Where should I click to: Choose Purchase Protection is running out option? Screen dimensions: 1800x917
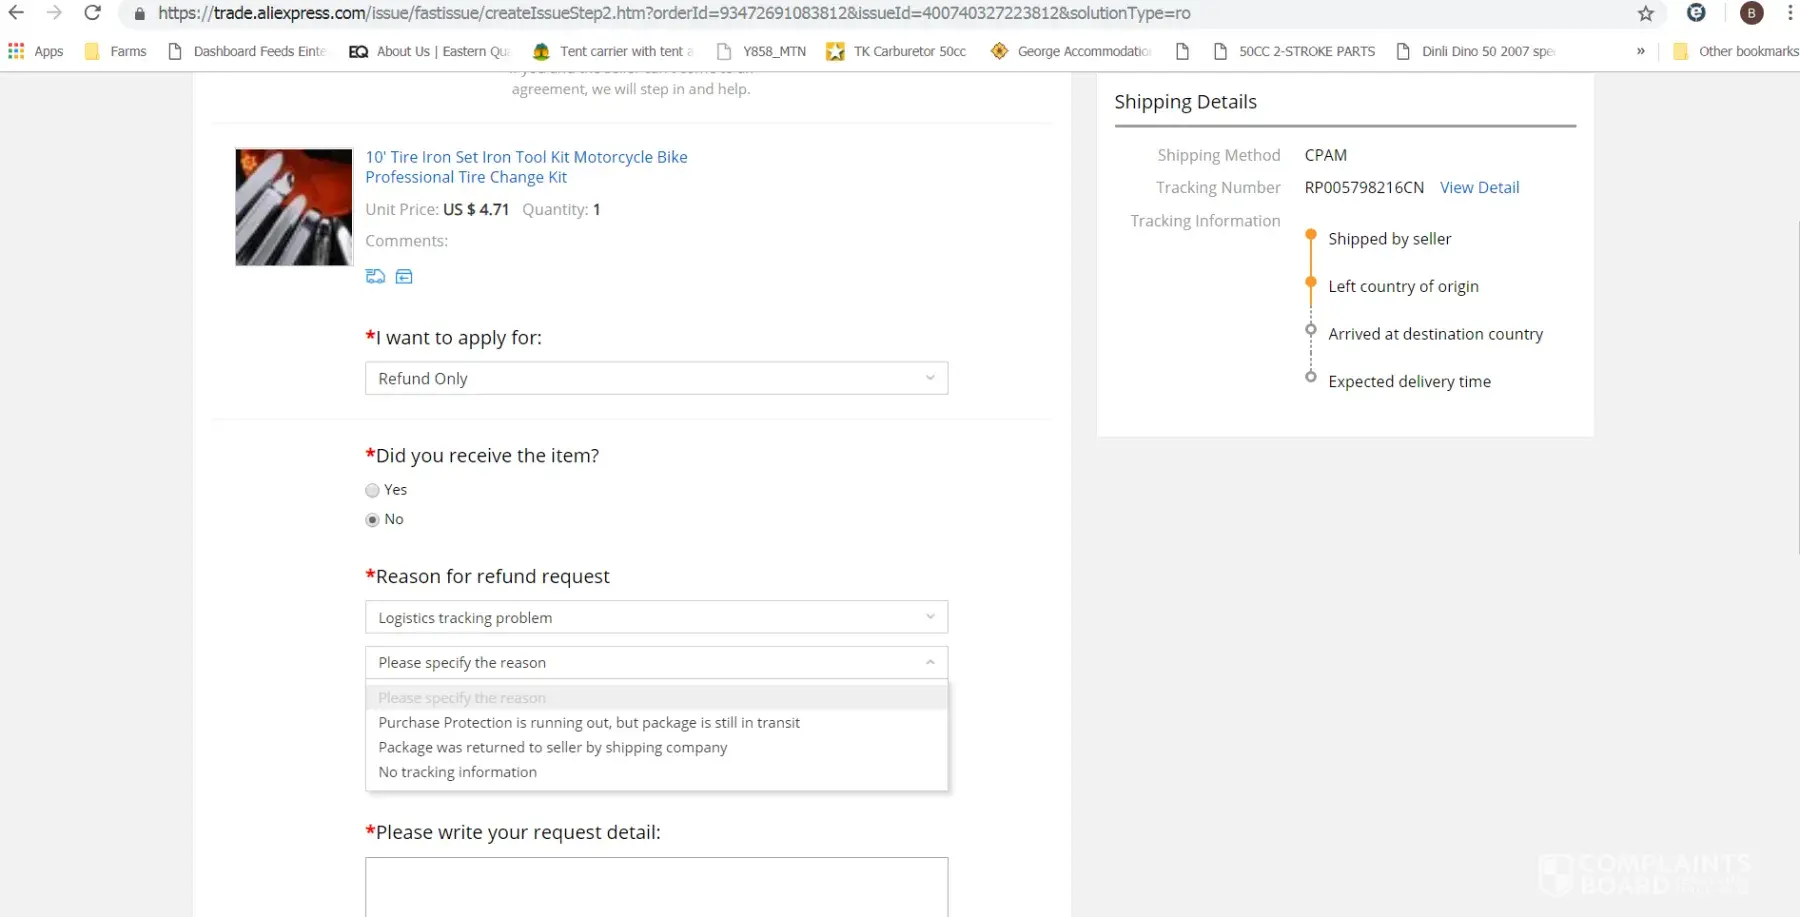point(589,723)
